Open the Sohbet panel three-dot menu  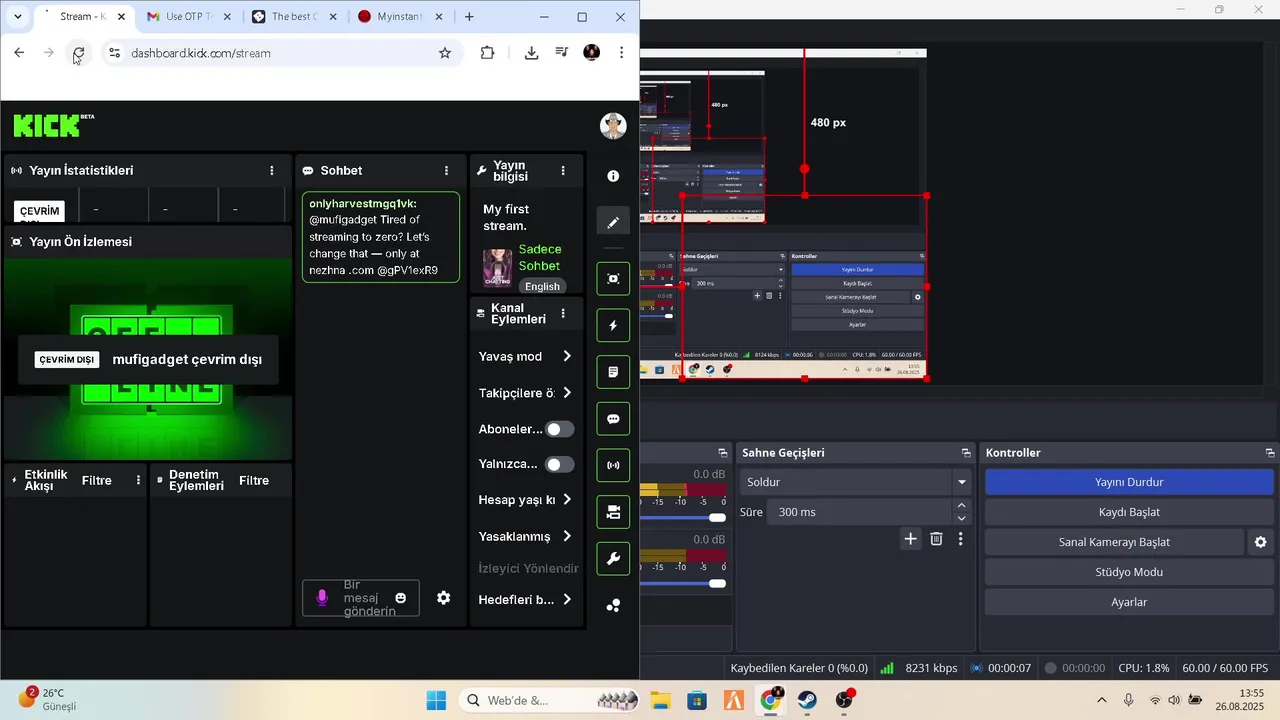447,171
